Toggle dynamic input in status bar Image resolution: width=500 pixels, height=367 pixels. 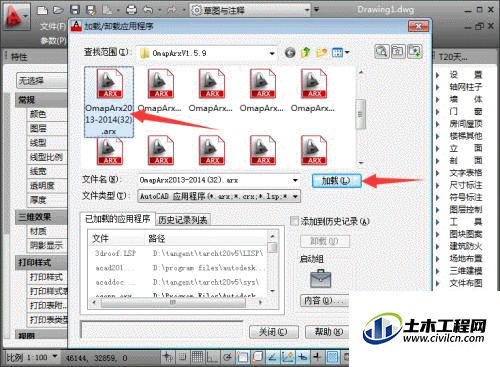tap(302, 357)
